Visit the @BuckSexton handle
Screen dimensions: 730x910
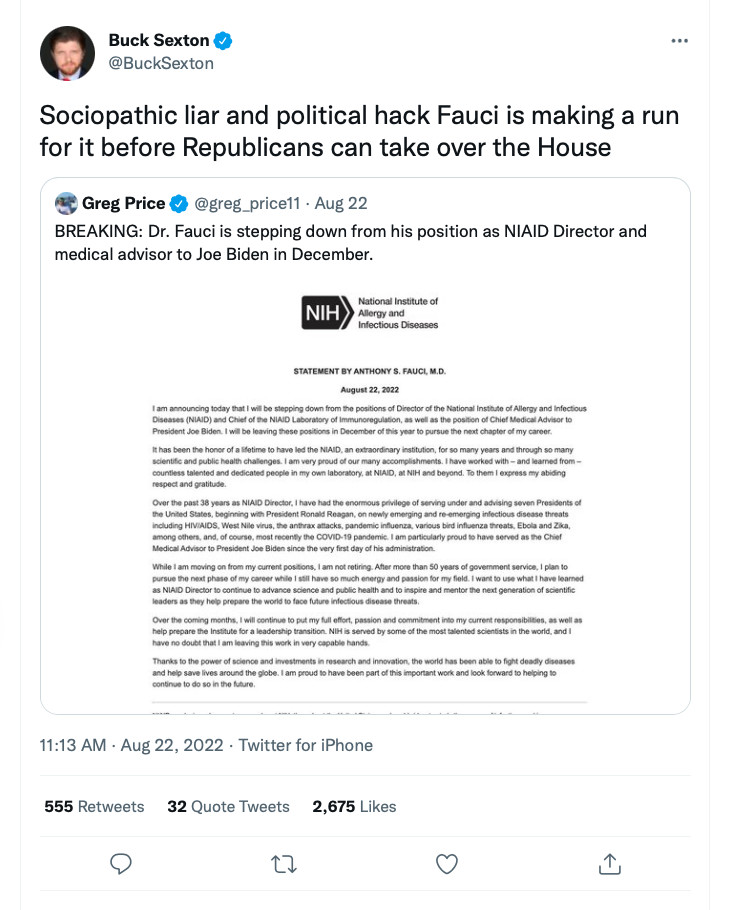coord(161,63)
